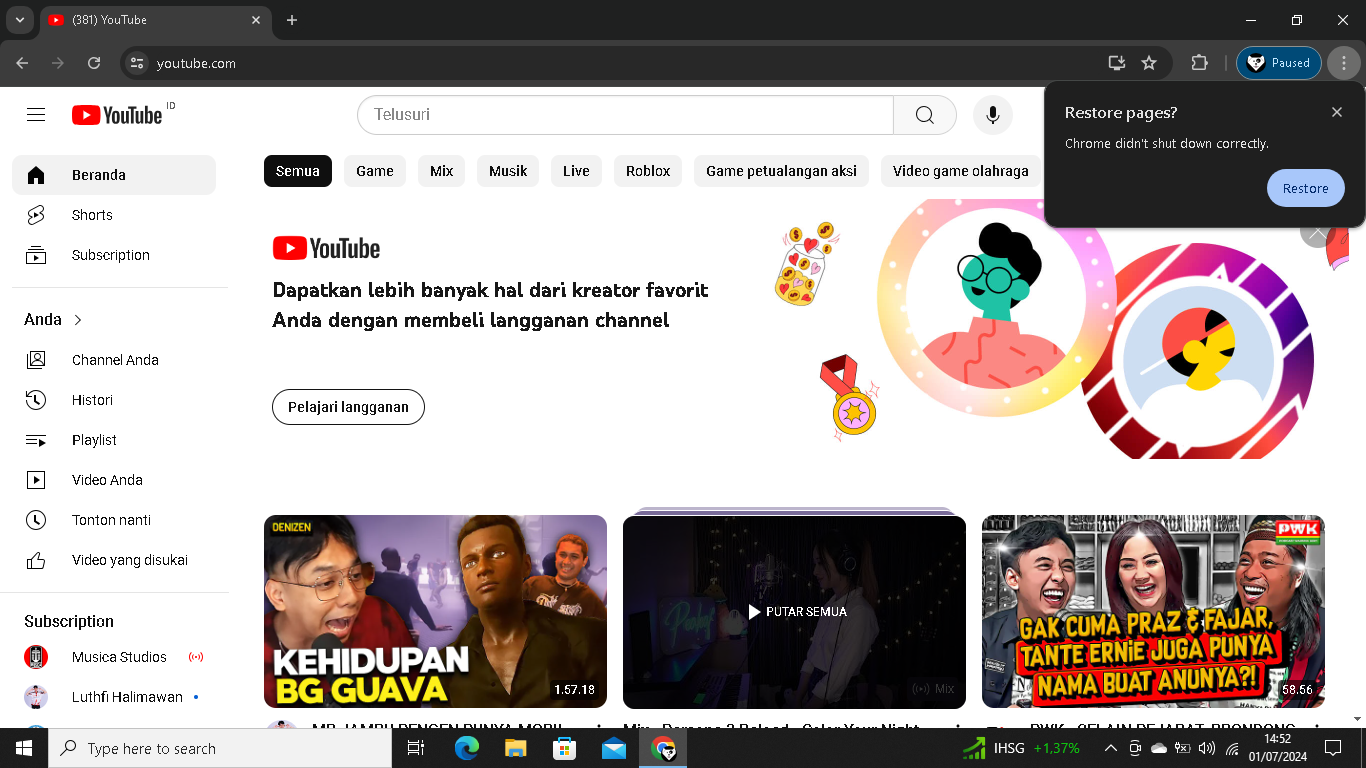Select the Musik filter chip

[x=508, y=171]
